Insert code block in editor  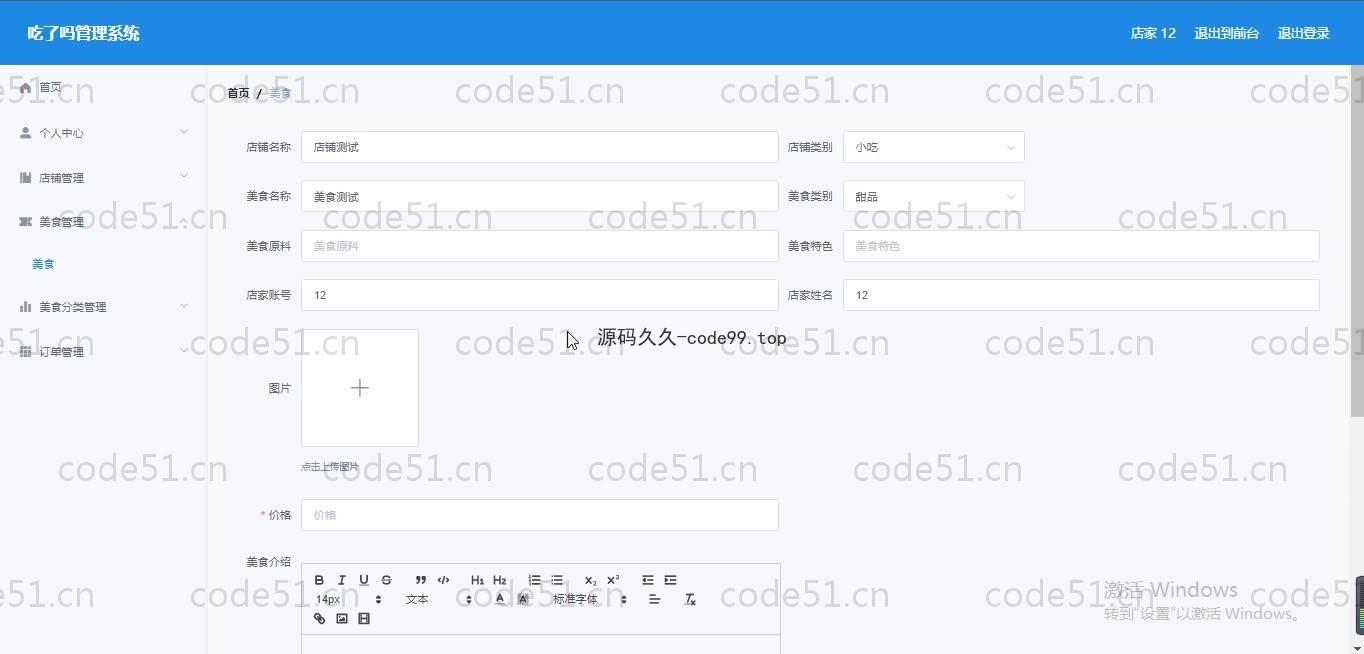coord(443,580)
